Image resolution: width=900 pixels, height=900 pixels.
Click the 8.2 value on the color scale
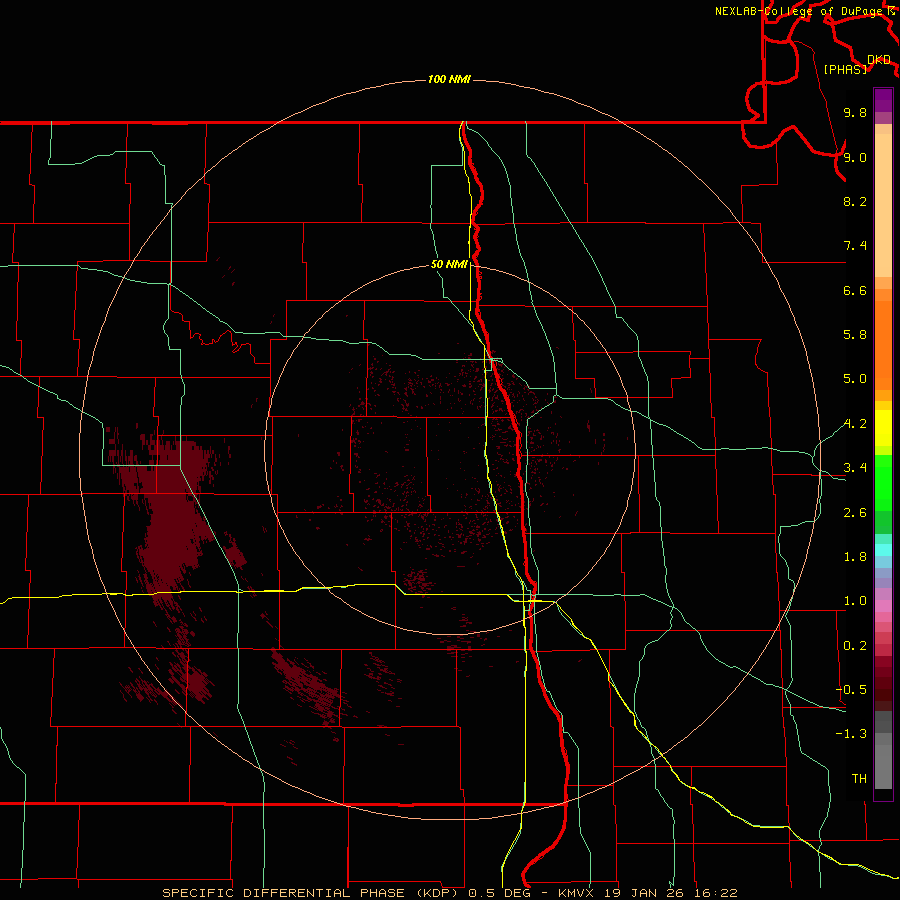click(x=855, y=201)
